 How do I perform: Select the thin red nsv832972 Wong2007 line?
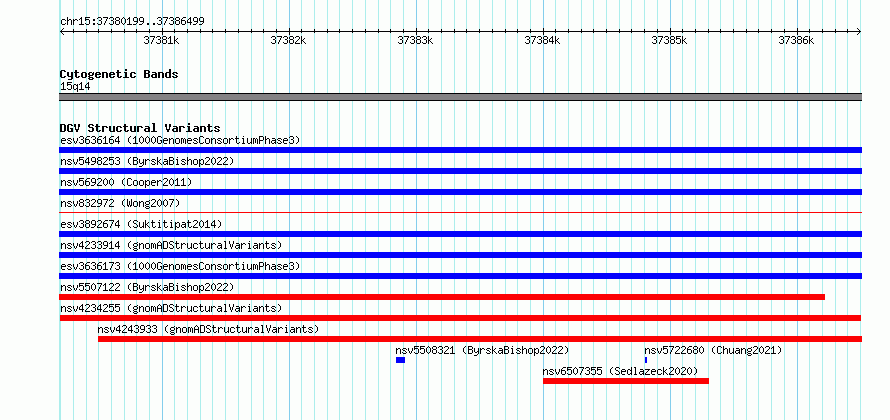click(x=460, y=212)
